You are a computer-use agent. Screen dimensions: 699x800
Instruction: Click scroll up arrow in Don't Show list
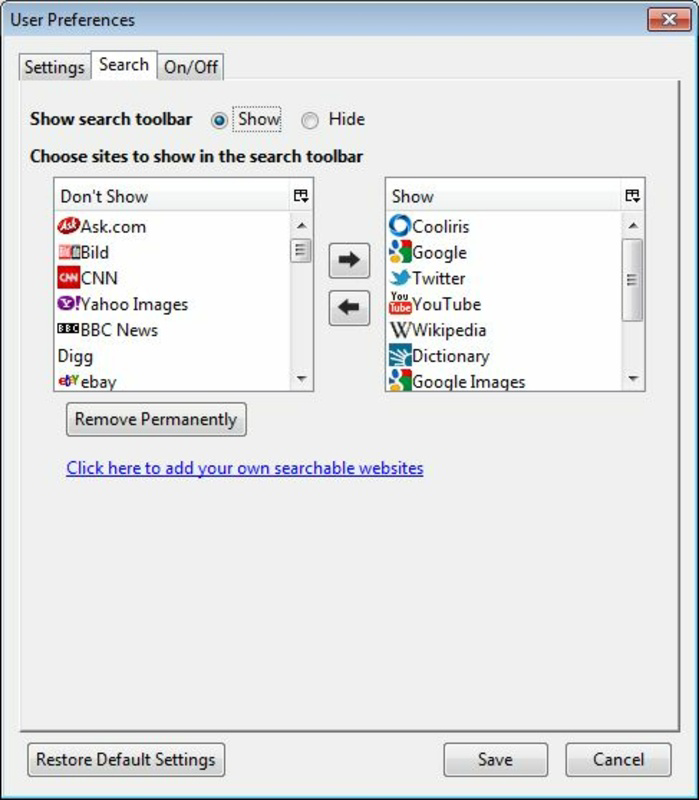pyautogui.click(x=301, y=225)
